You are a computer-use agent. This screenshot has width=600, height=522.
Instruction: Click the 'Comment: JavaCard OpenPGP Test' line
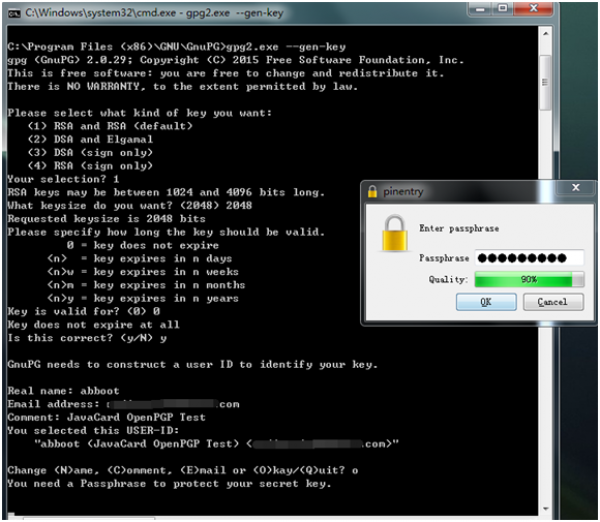(x=106, y=417)
